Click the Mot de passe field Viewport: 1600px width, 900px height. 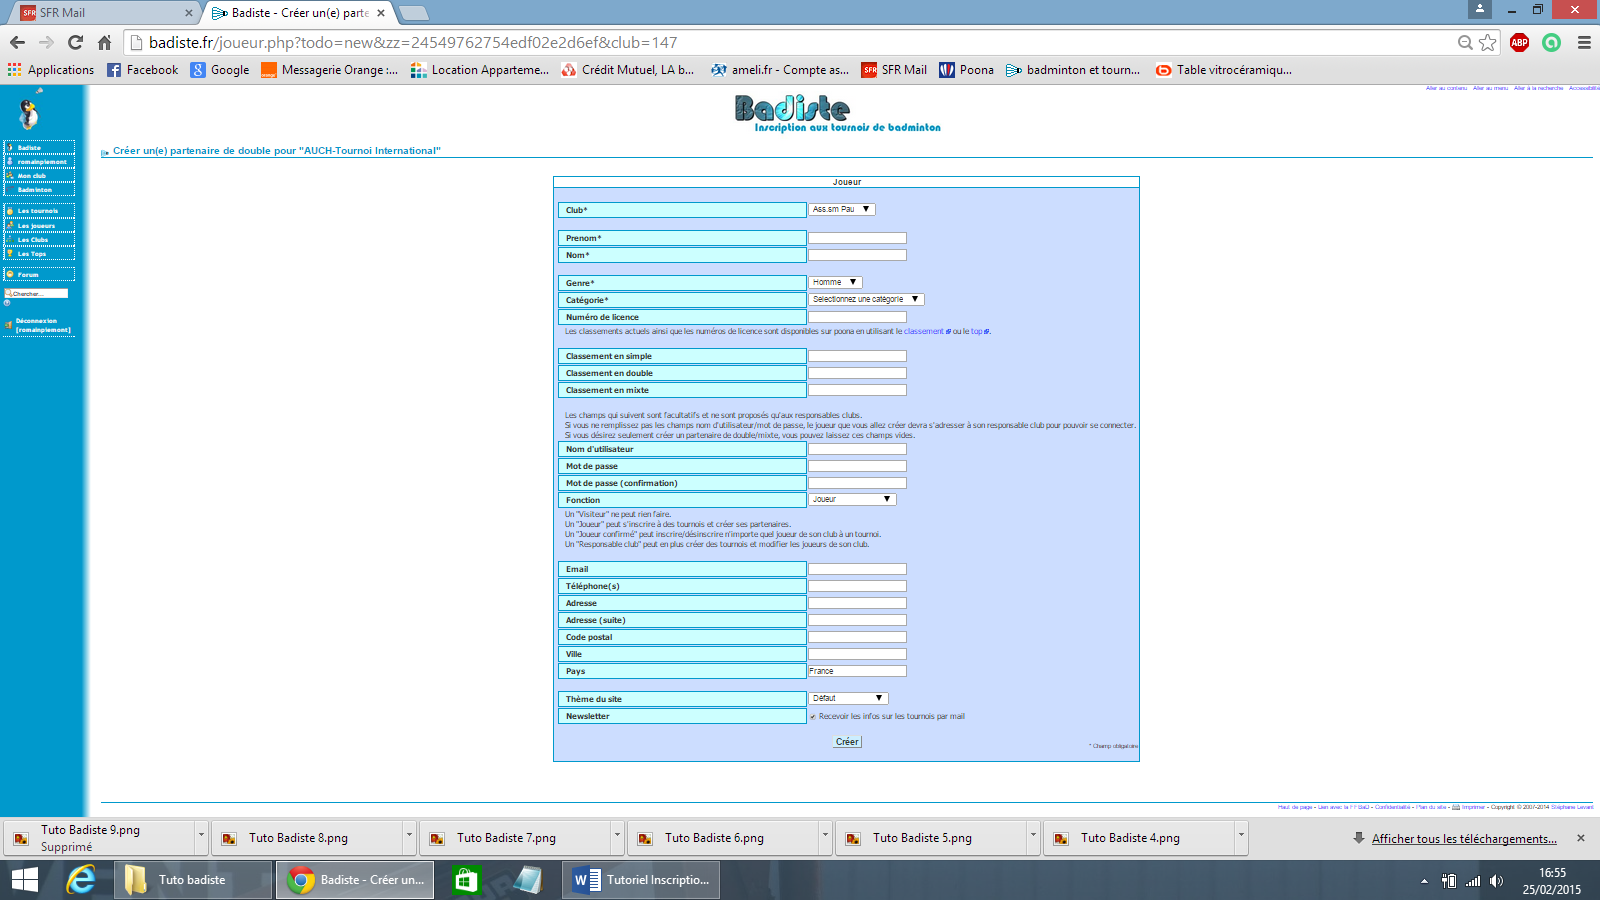[x=857, y=466]
